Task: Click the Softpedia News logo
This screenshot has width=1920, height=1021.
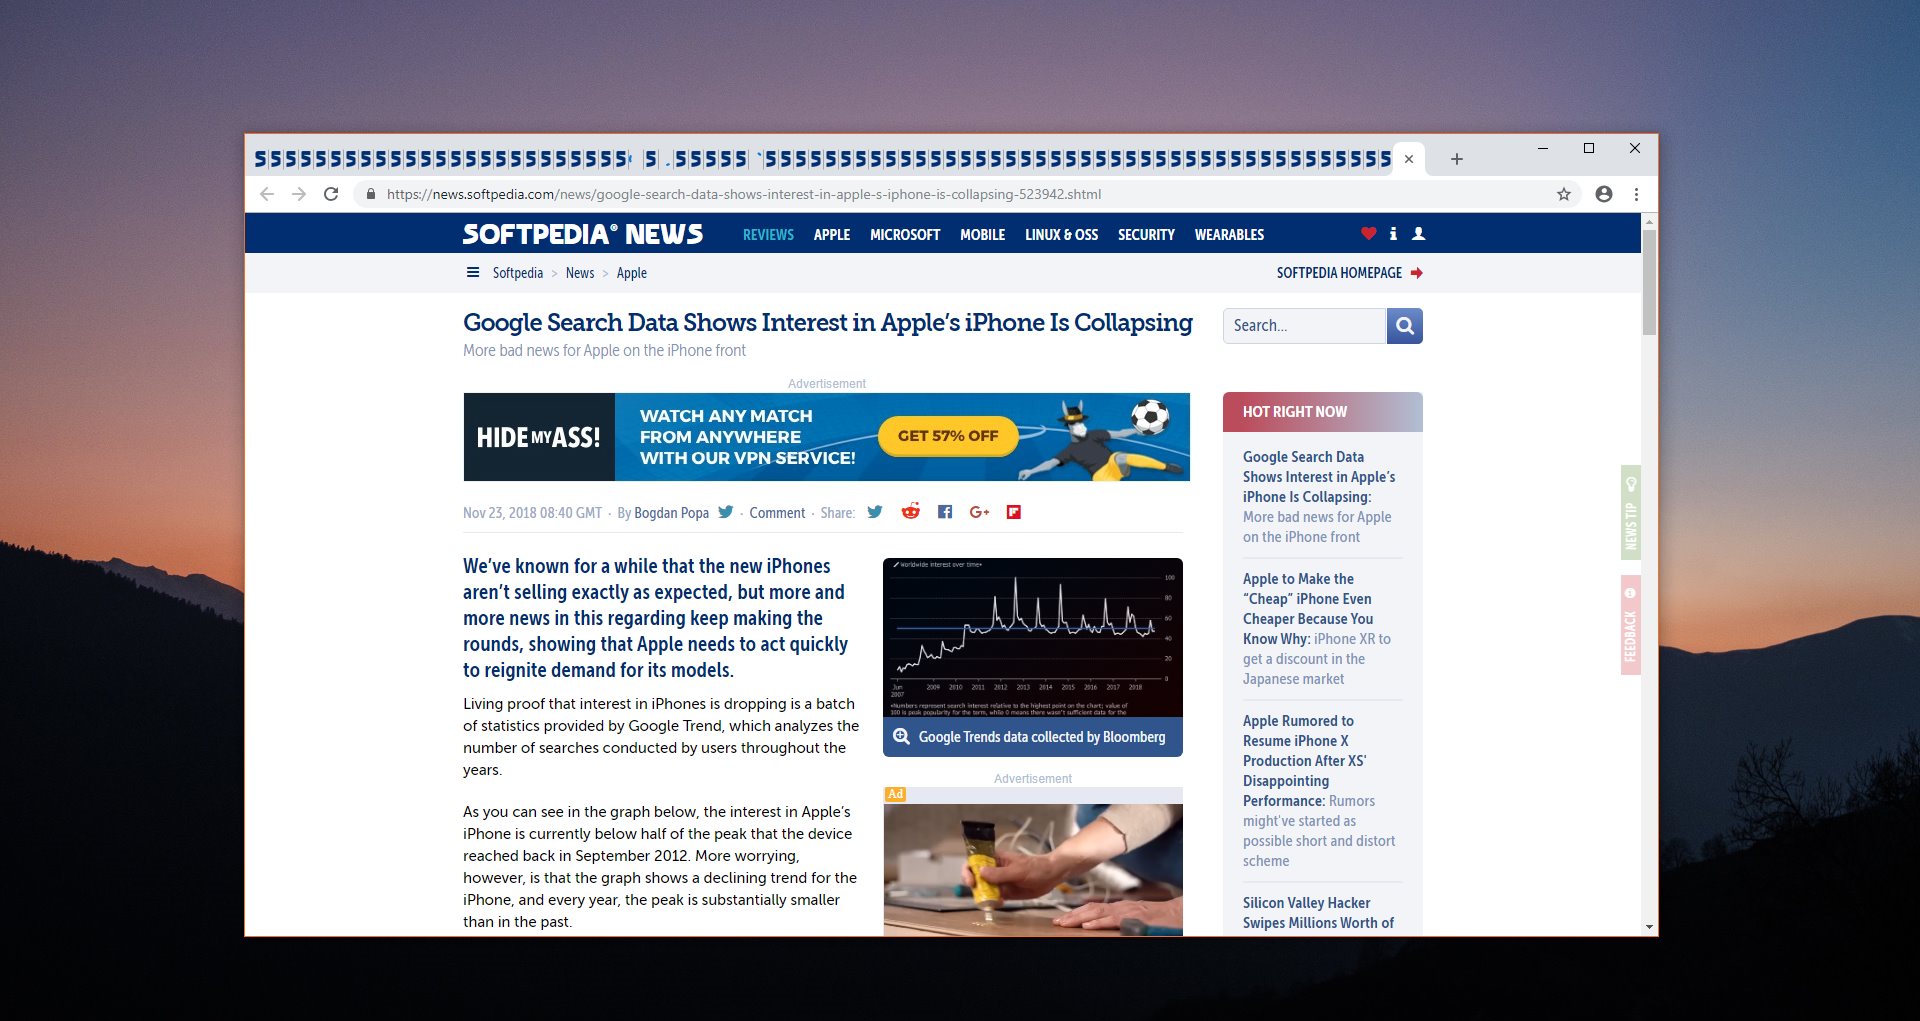Action: [582, 234]
